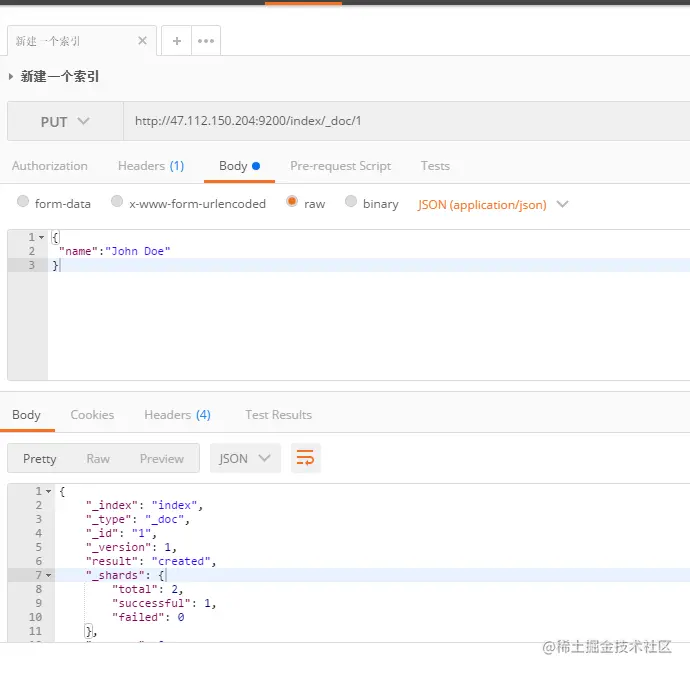Click the "_version": 1 response line
This screenshot has height=673, width=690.
click(x=131, y=548)
